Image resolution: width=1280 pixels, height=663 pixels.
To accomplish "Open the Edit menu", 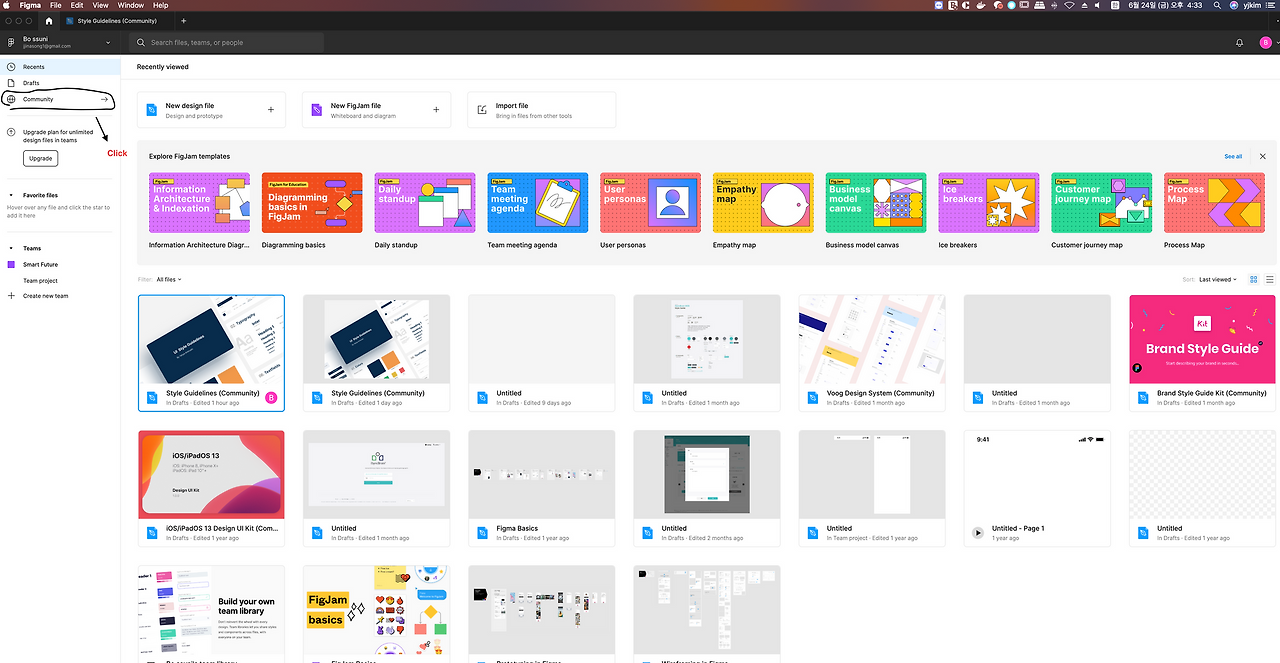I will pos(77,5).
